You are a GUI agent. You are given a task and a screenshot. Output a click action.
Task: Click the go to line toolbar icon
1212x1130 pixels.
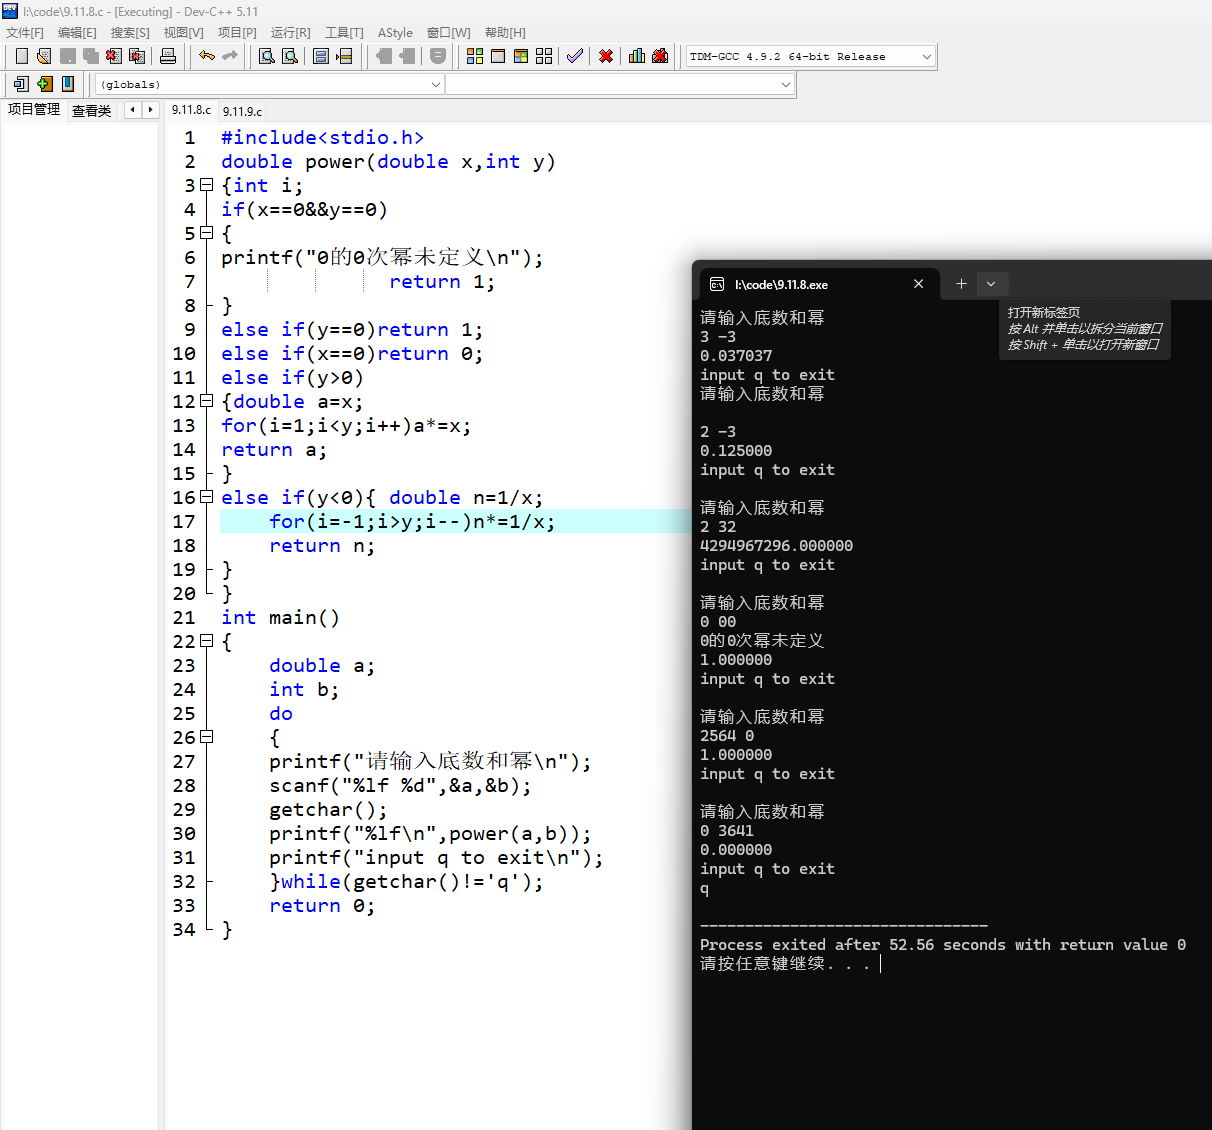click(x=344, y=56)
